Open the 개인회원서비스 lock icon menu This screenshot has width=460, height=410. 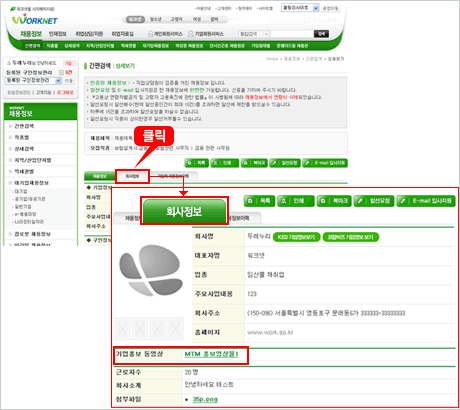[x=165, y=34]
